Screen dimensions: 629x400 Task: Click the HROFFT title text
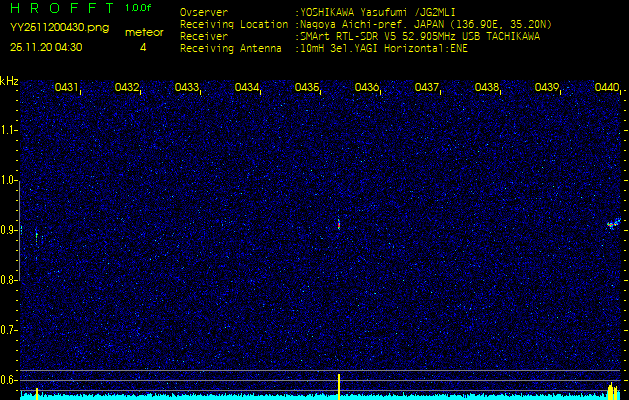(x=58, y=9)
